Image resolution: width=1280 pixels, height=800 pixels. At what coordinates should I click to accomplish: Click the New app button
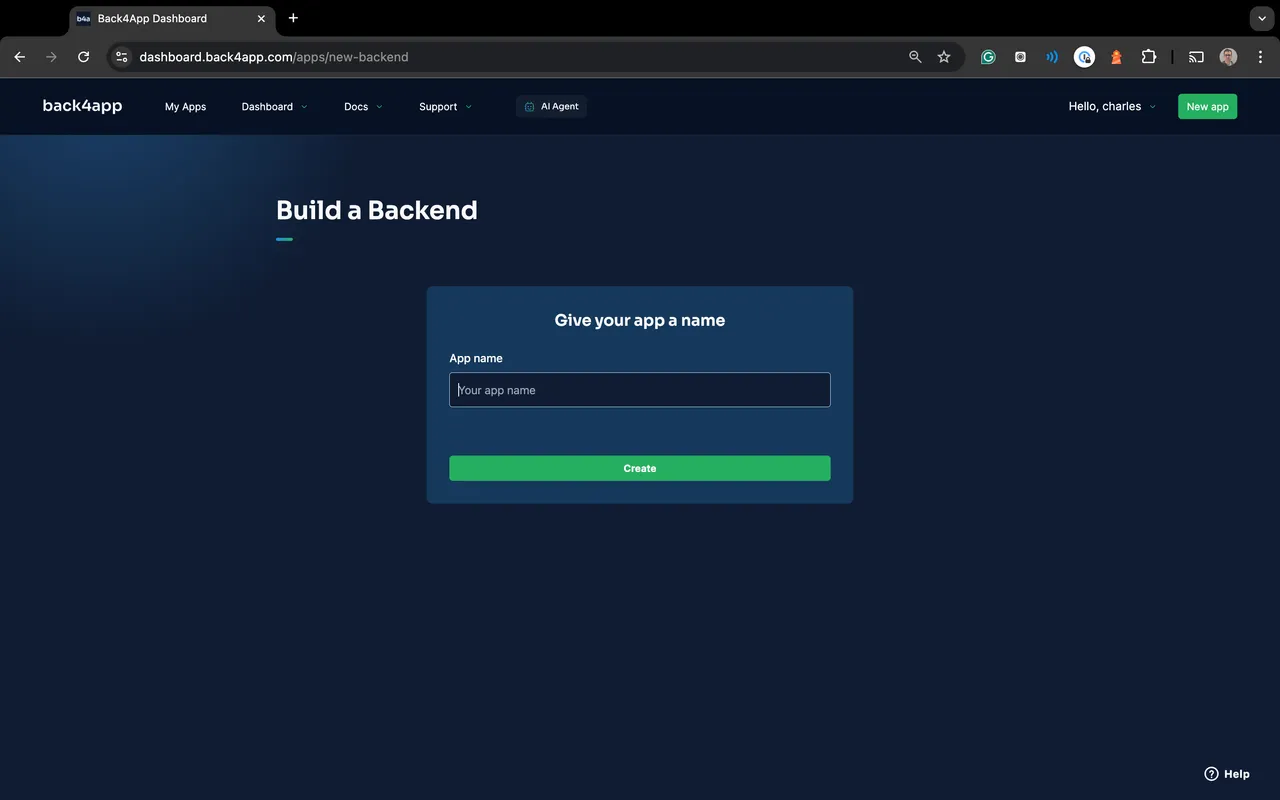[x=1207, y=106]
